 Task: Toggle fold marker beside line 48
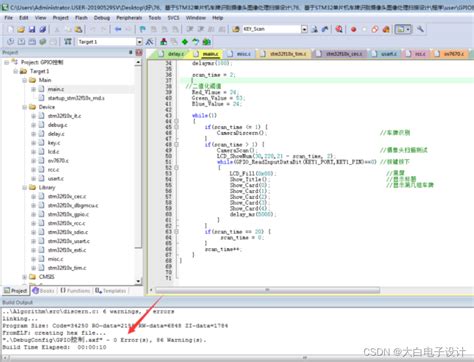click(x=176, y=145)
